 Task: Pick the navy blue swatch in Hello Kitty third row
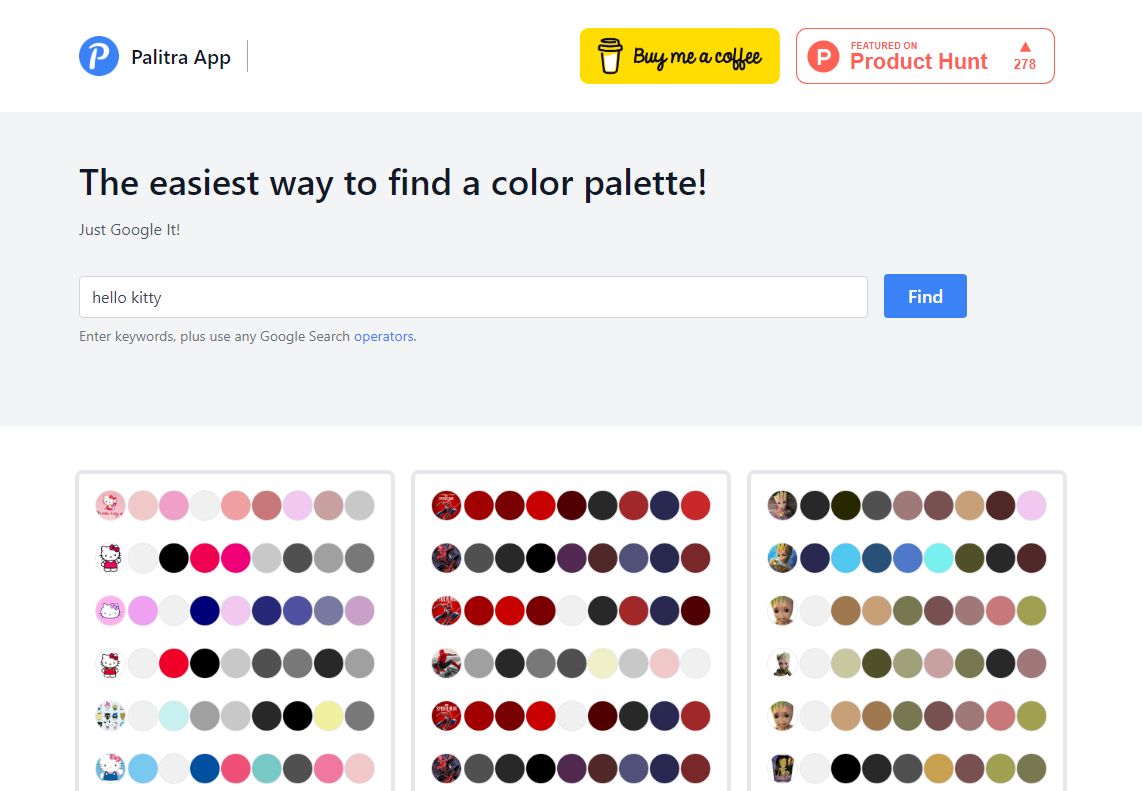(x=205, y=611)
